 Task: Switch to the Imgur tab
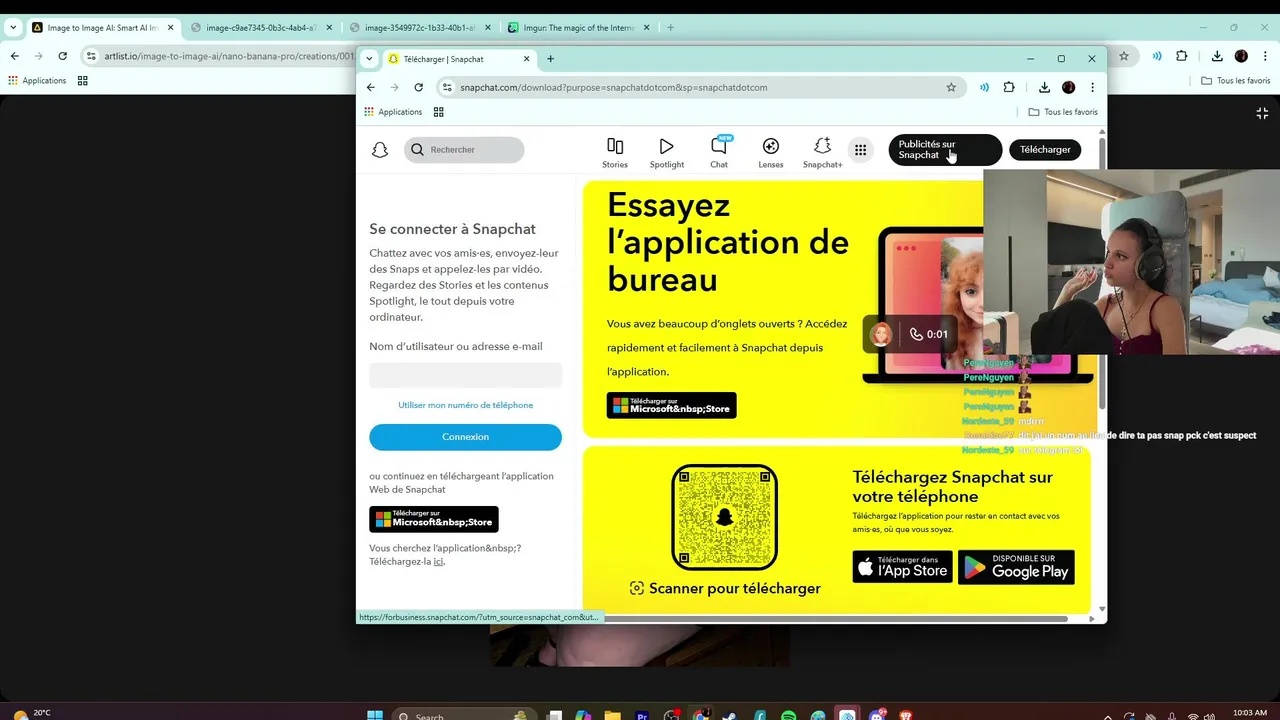click(x=580, y=28)
